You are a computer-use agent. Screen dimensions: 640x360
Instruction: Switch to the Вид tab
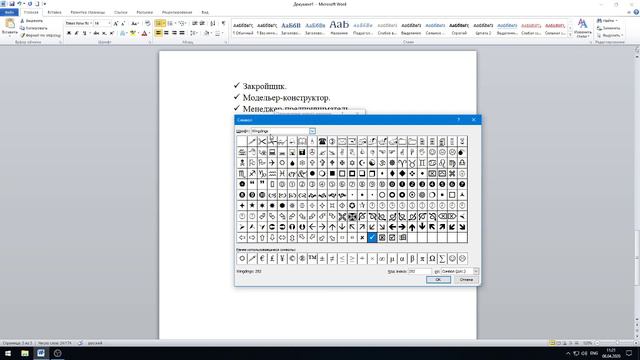click(x=205, y=12)
